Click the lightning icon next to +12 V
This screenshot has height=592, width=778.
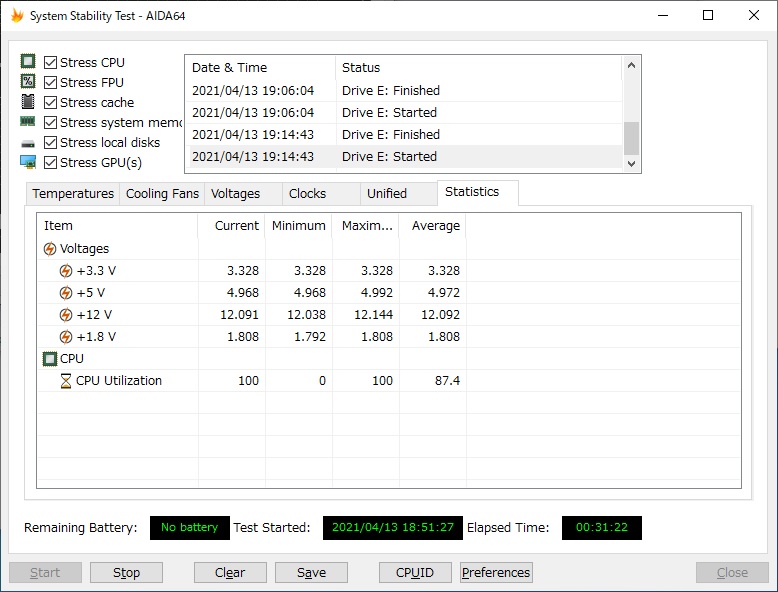(66, 315)
